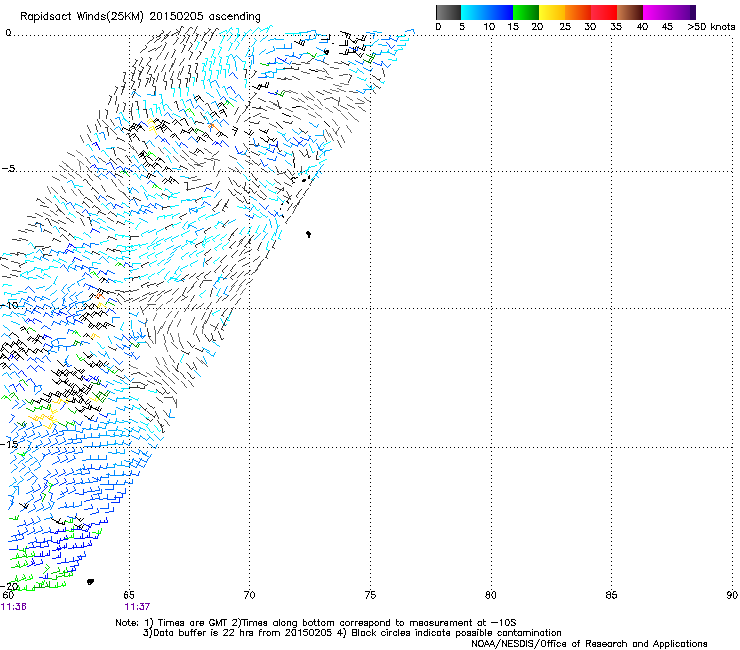
Task: Click the yellow 20-25 knots legend segment
Action: [552, 12]
